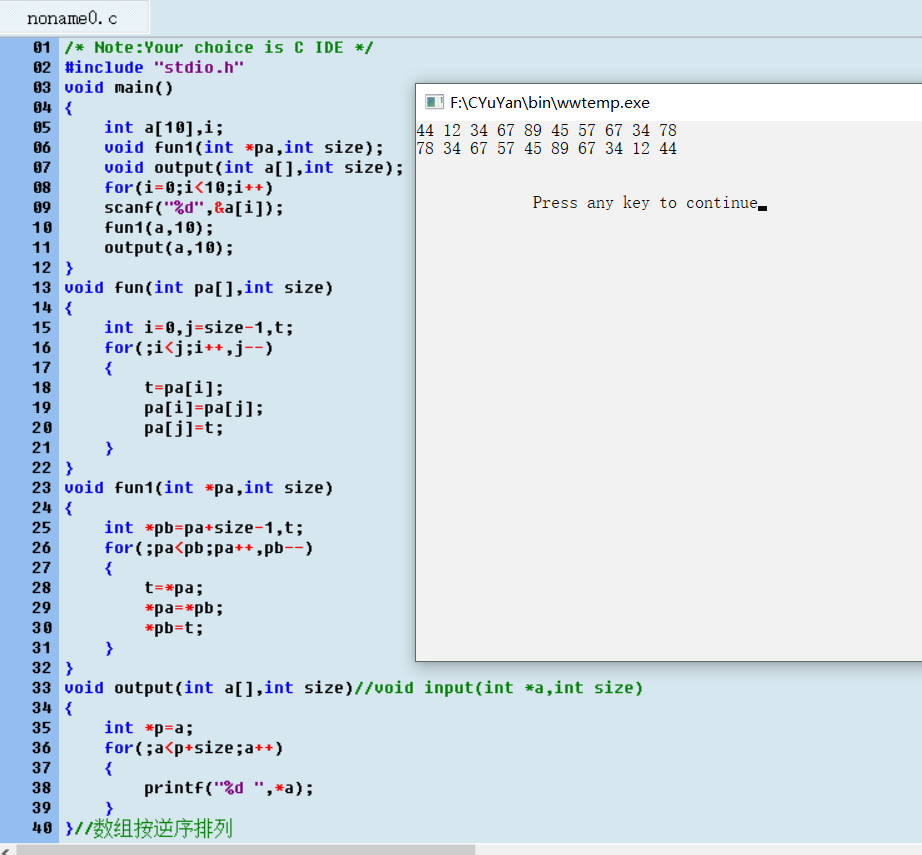Viewport: 922px width, 855px height.
Task: Click the horizontal scrollbar at bottom
Action: click(246, 850)
